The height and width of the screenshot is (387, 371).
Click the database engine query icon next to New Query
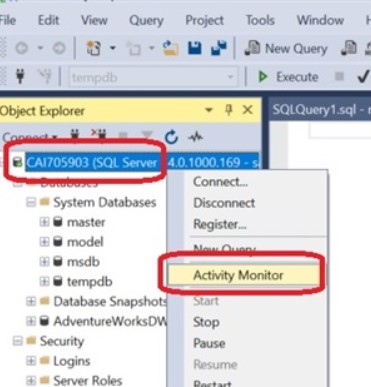coord(349,49)
